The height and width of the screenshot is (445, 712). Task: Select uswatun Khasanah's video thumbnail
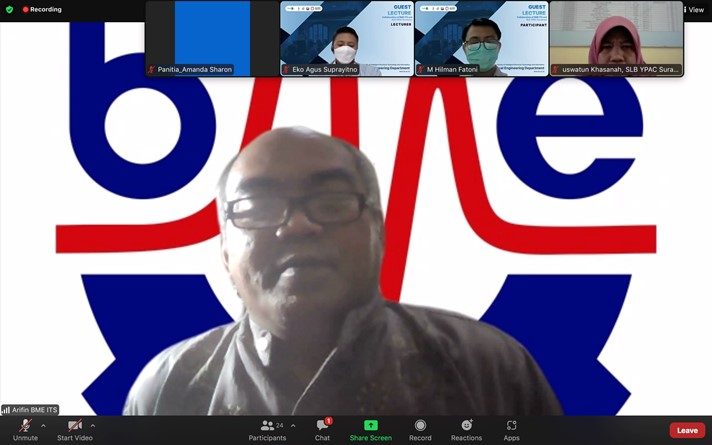click(x=615, y=38)
